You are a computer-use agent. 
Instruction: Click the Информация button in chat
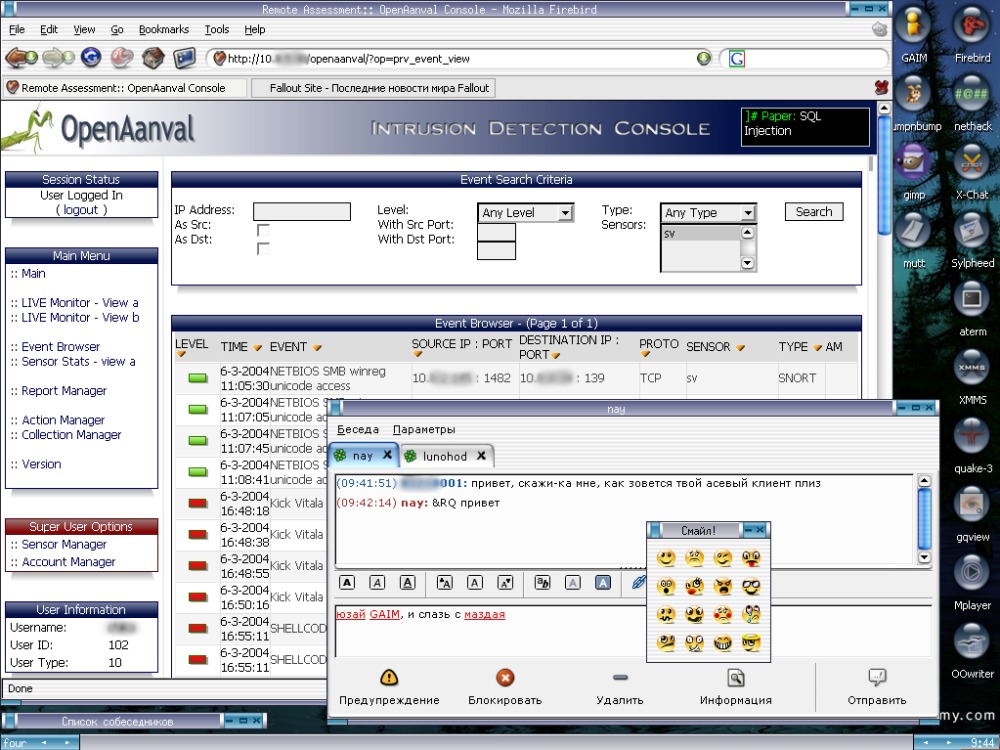click(735, 687)
